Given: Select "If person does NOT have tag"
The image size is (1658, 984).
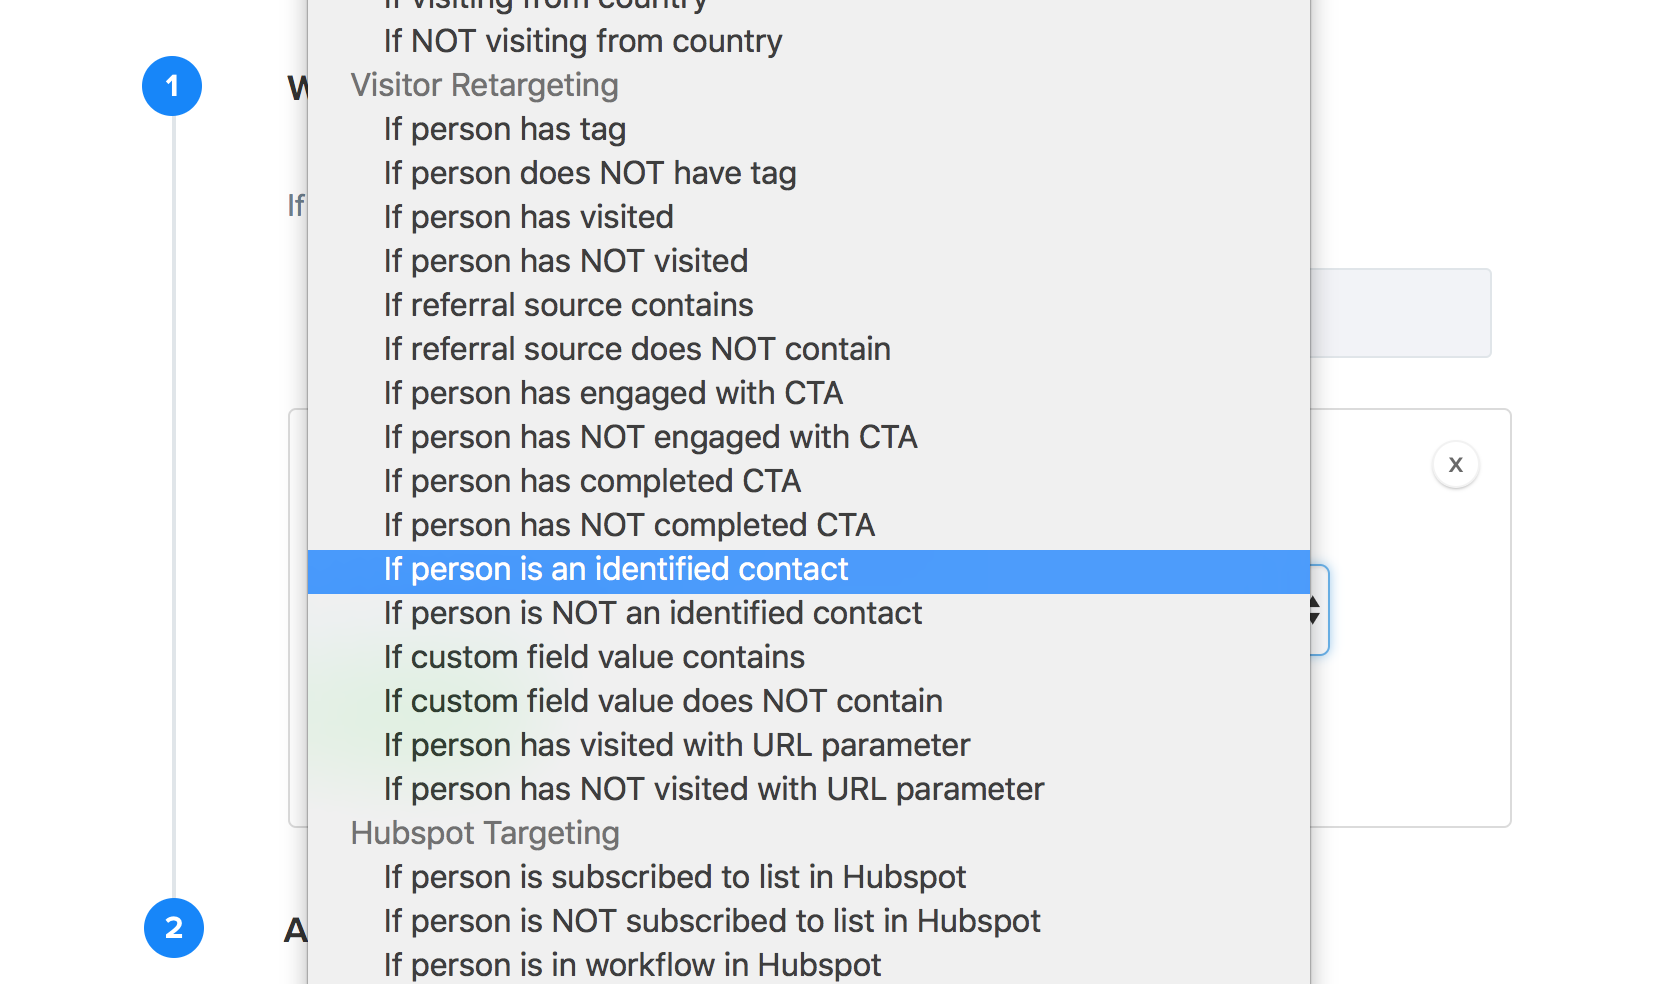Looking at the screenshot, I should point(589,173).
